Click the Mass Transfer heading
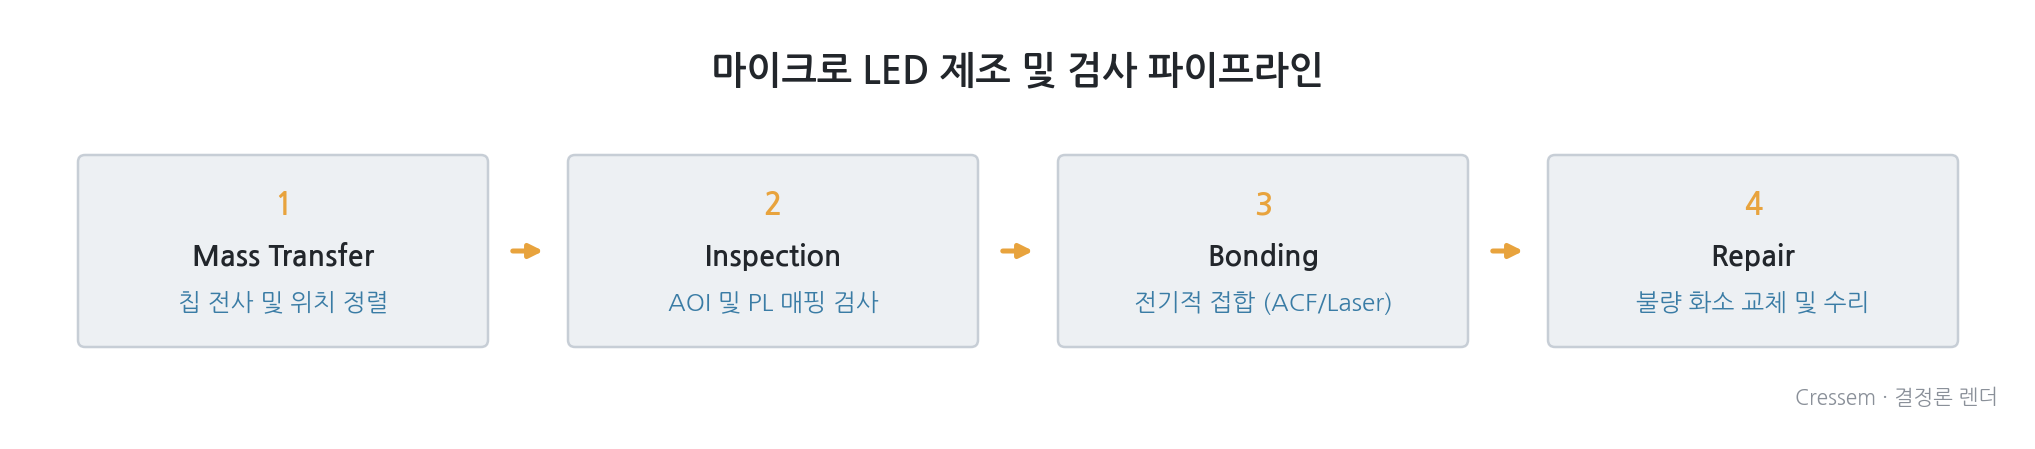 pyautogui.click(x=283, y=256)
